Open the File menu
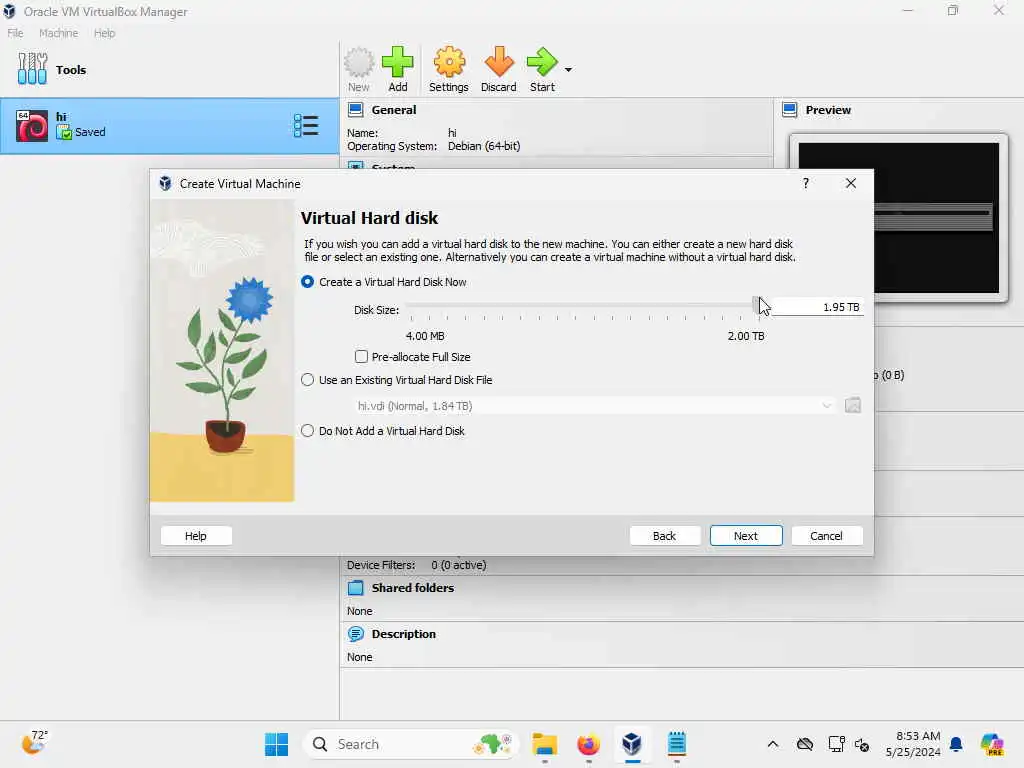Image resolution: width=1024 pixels, height=768 pixels. [x=15, y=33]
